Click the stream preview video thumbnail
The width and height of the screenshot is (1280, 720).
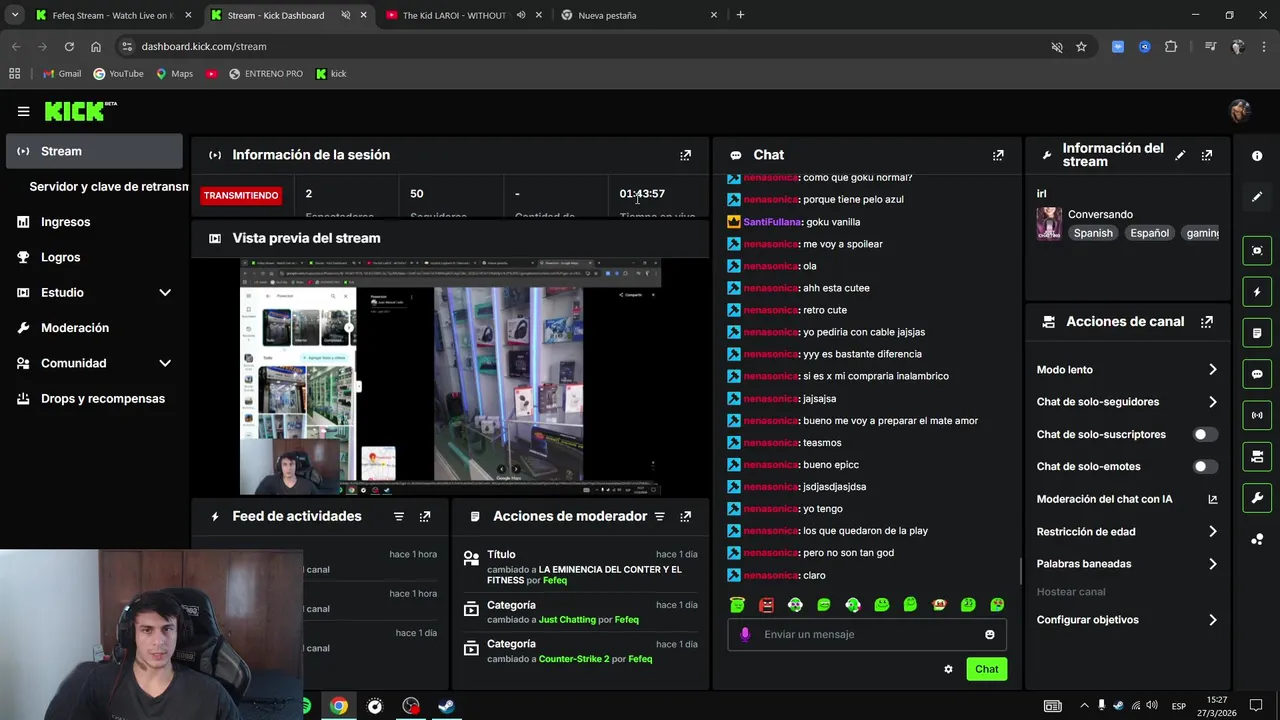coord(450,377)
